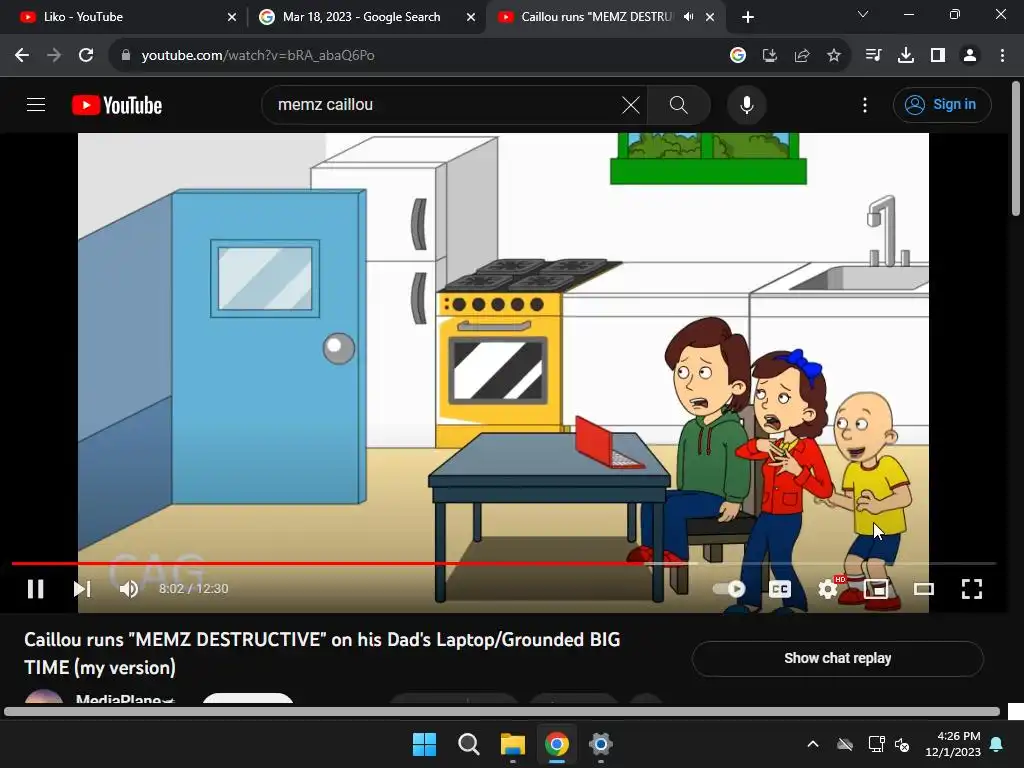Viewport: 1024px width, 768px height.
Task: Open Chrome three-dot menu
Action: (1002, 56)
